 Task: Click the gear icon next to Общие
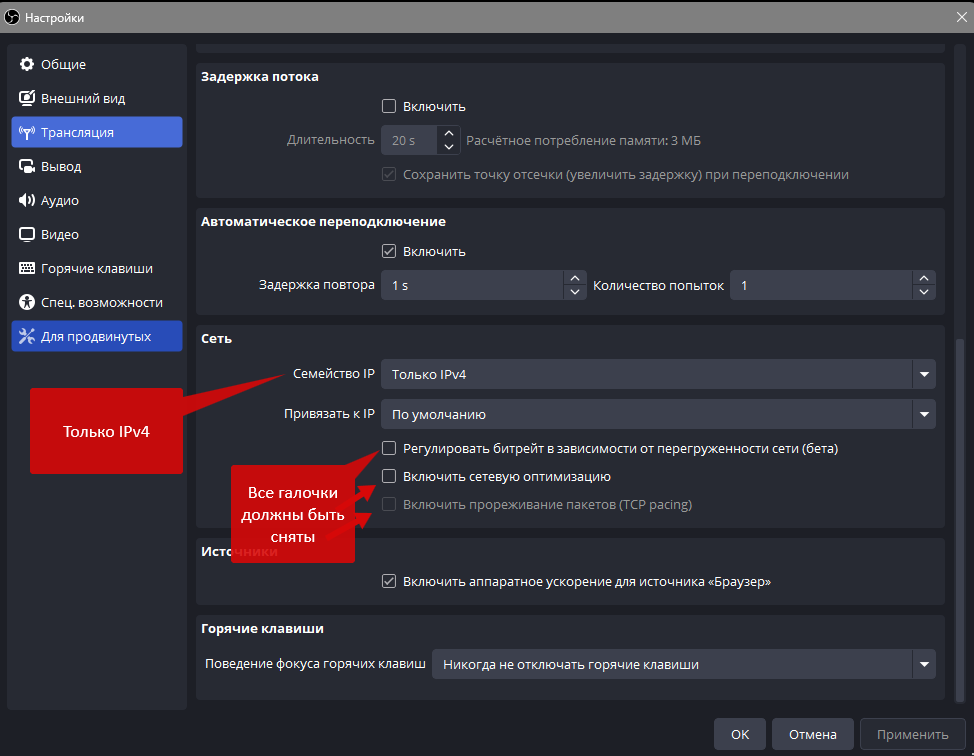click(x=27, y=64)
